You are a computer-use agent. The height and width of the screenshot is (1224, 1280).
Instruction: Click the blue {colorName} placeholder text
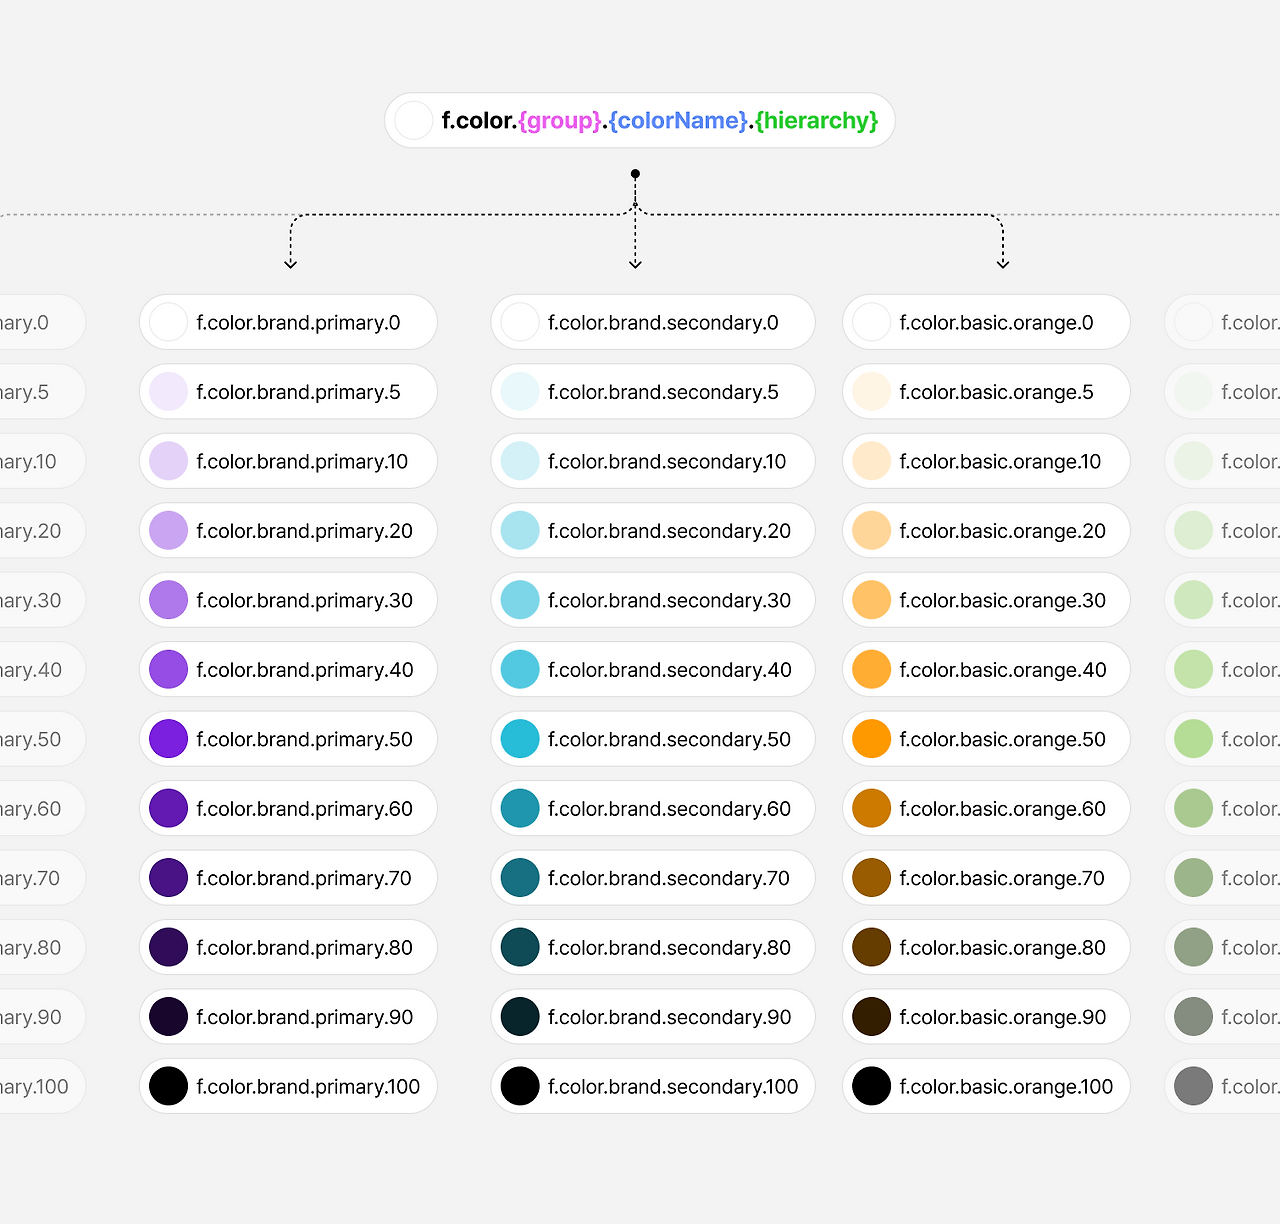[x=678, y=121]
